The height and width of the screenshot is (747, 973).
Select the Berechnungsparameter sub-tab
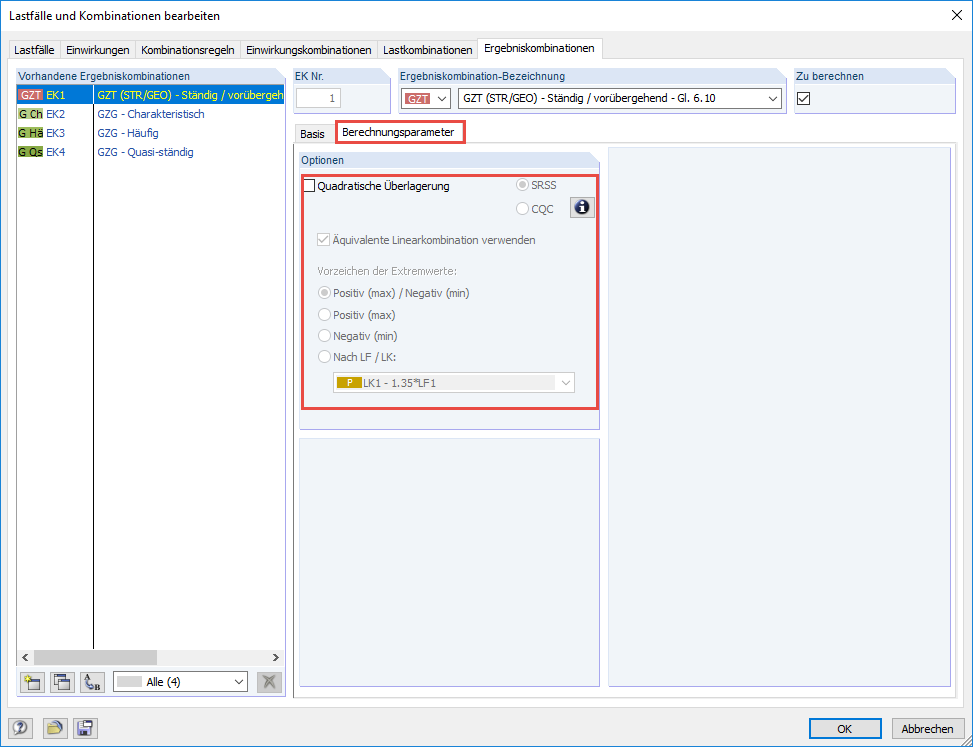398,133
